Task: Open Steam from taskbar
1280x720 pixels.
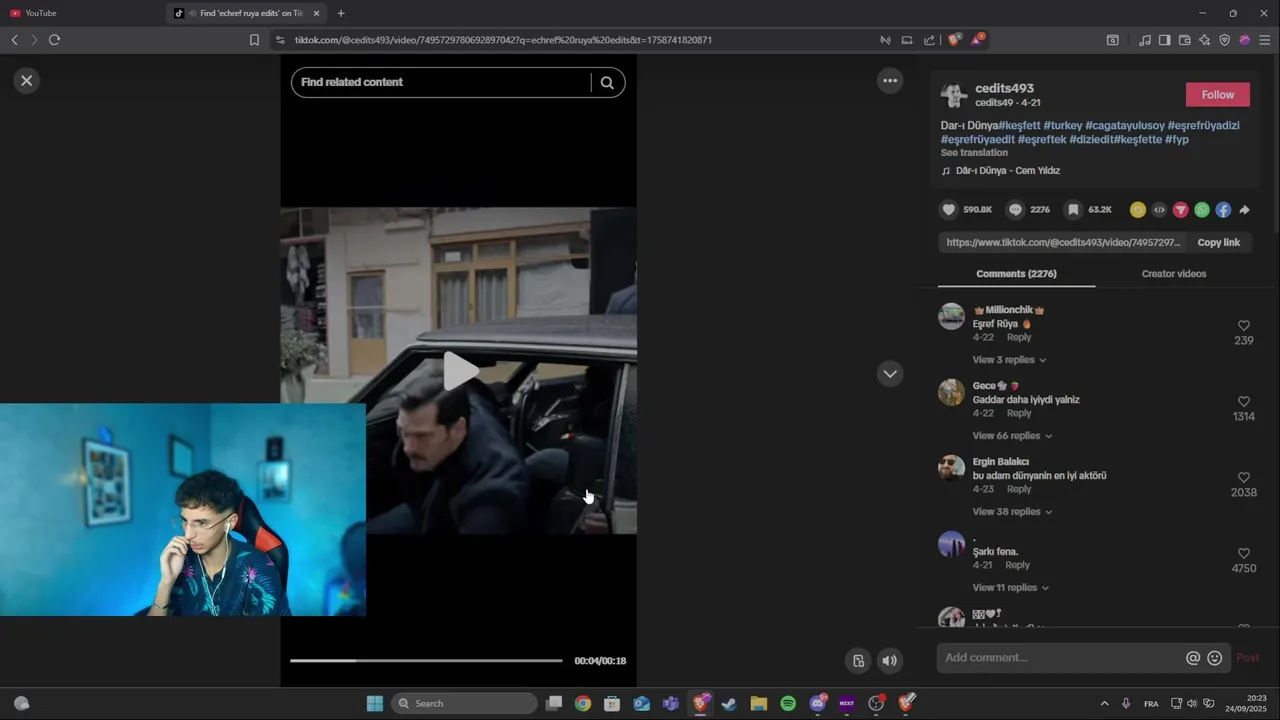Action: (729, 703)
